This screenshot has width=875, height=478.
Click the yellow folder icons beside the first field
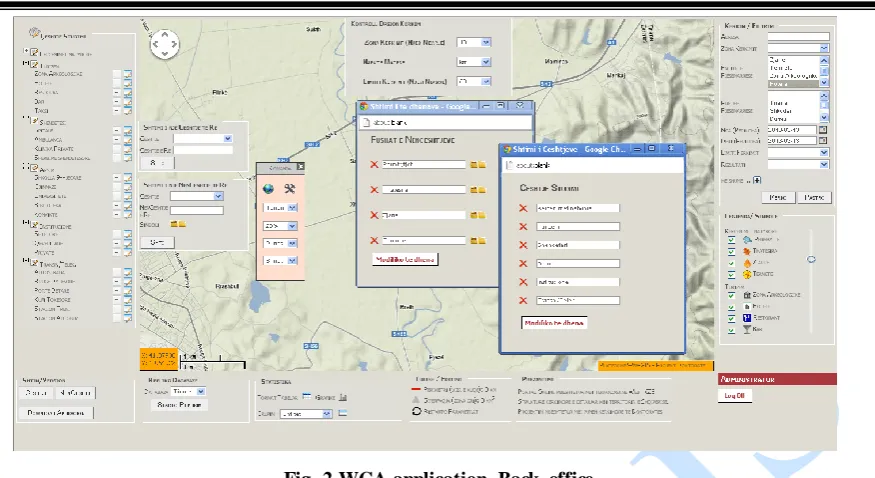[x=478, y=165]
